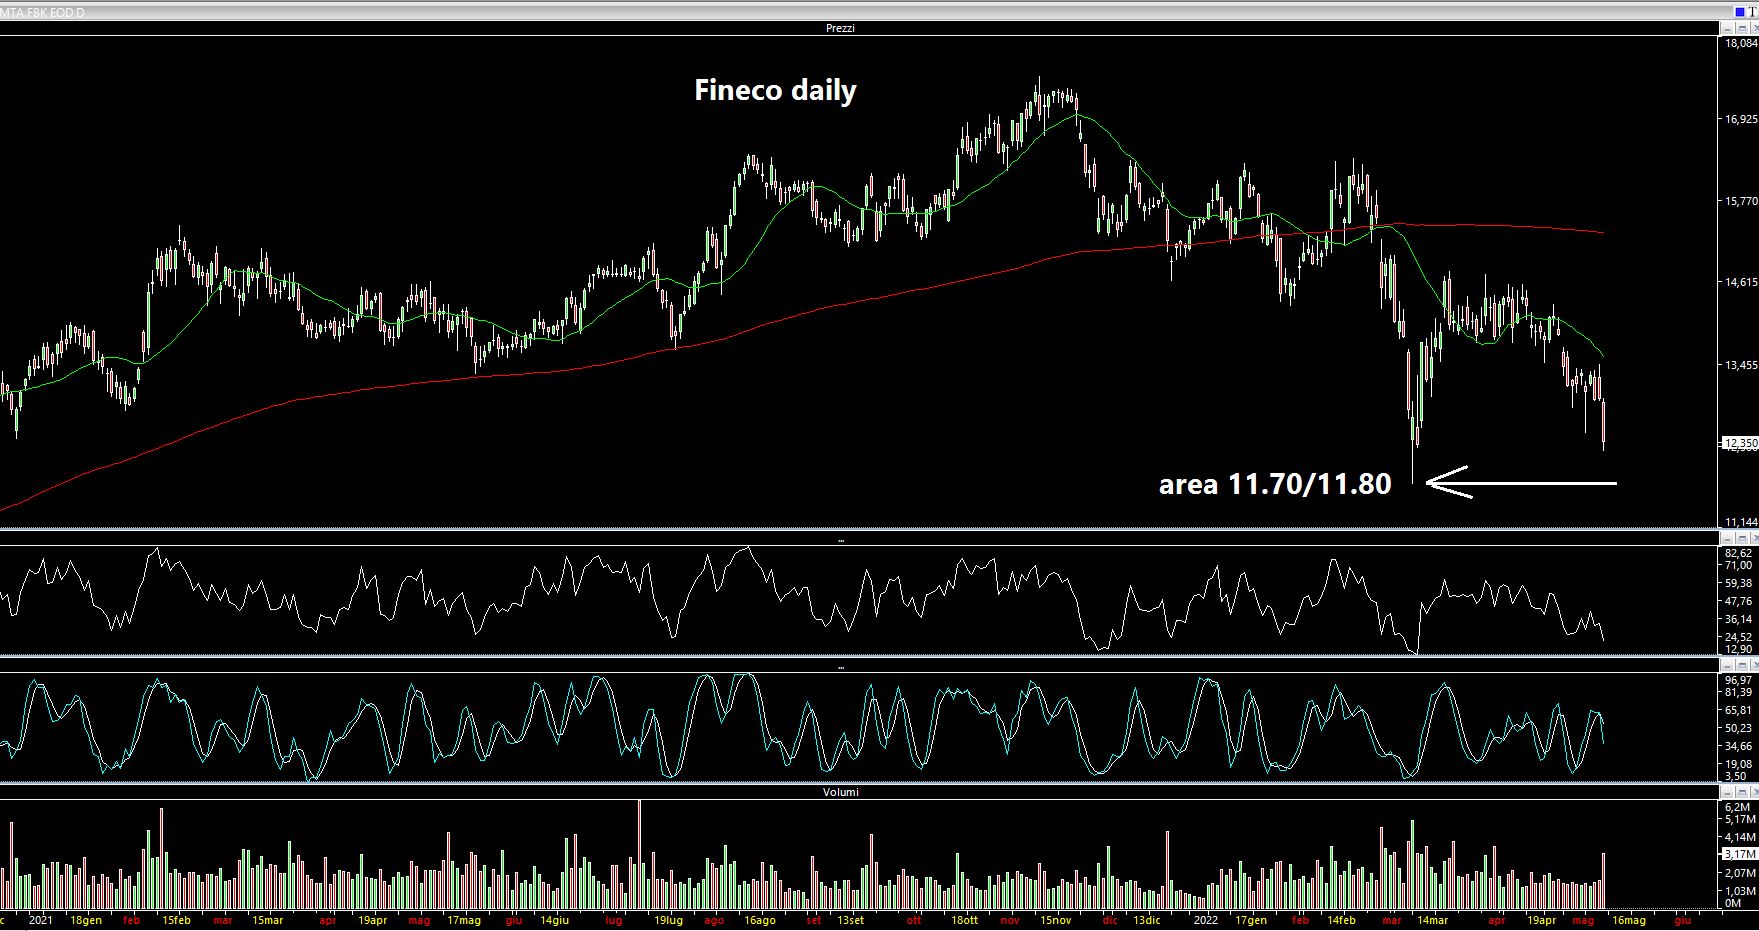The width and height of the screenshot is (1759, 931).
Task: Click the 16,925 price axis label
Action: coord(1741,118)
